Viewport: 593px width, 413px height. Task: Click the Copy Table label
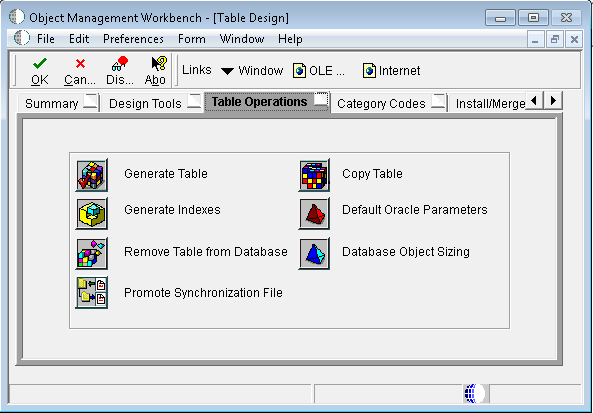[x=372, y=174]
